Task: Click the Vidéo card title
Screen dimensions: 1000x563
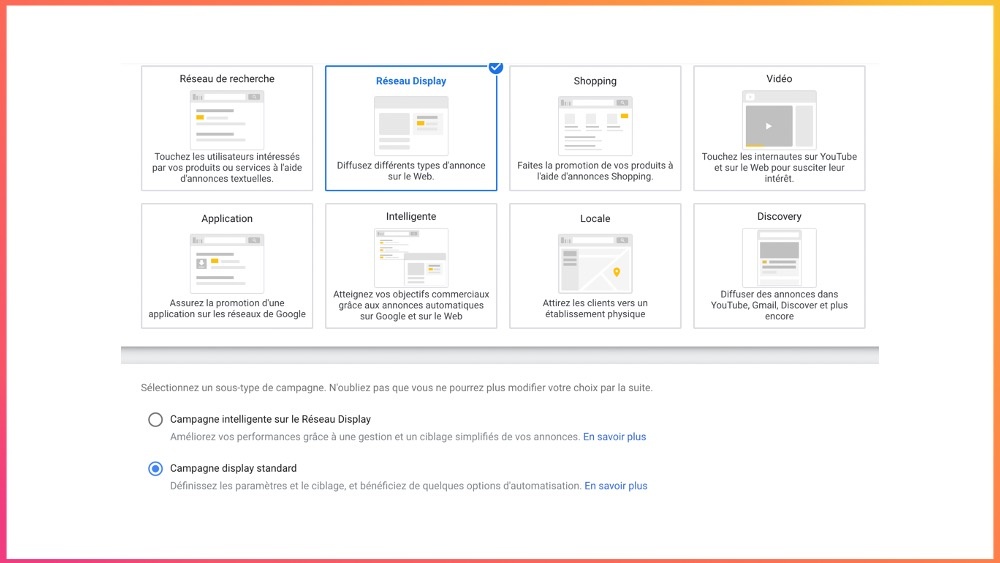Action: [x=779, y=79]
